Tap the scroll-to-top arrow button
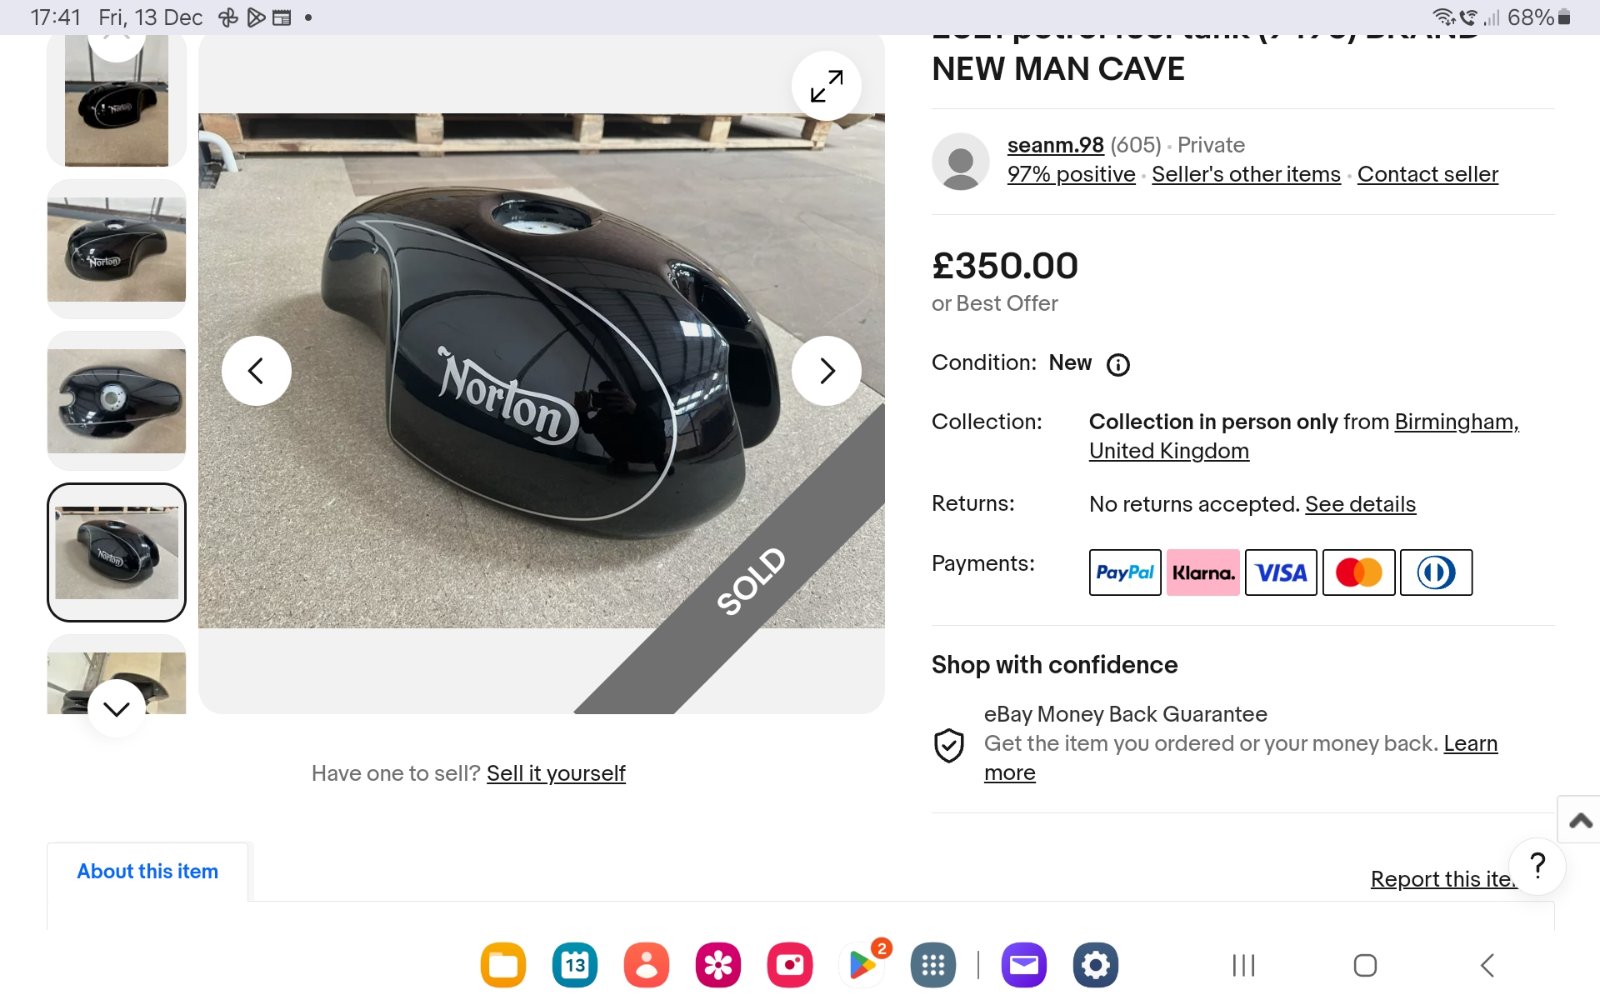The image size is (1600, 1000). 1580,821
